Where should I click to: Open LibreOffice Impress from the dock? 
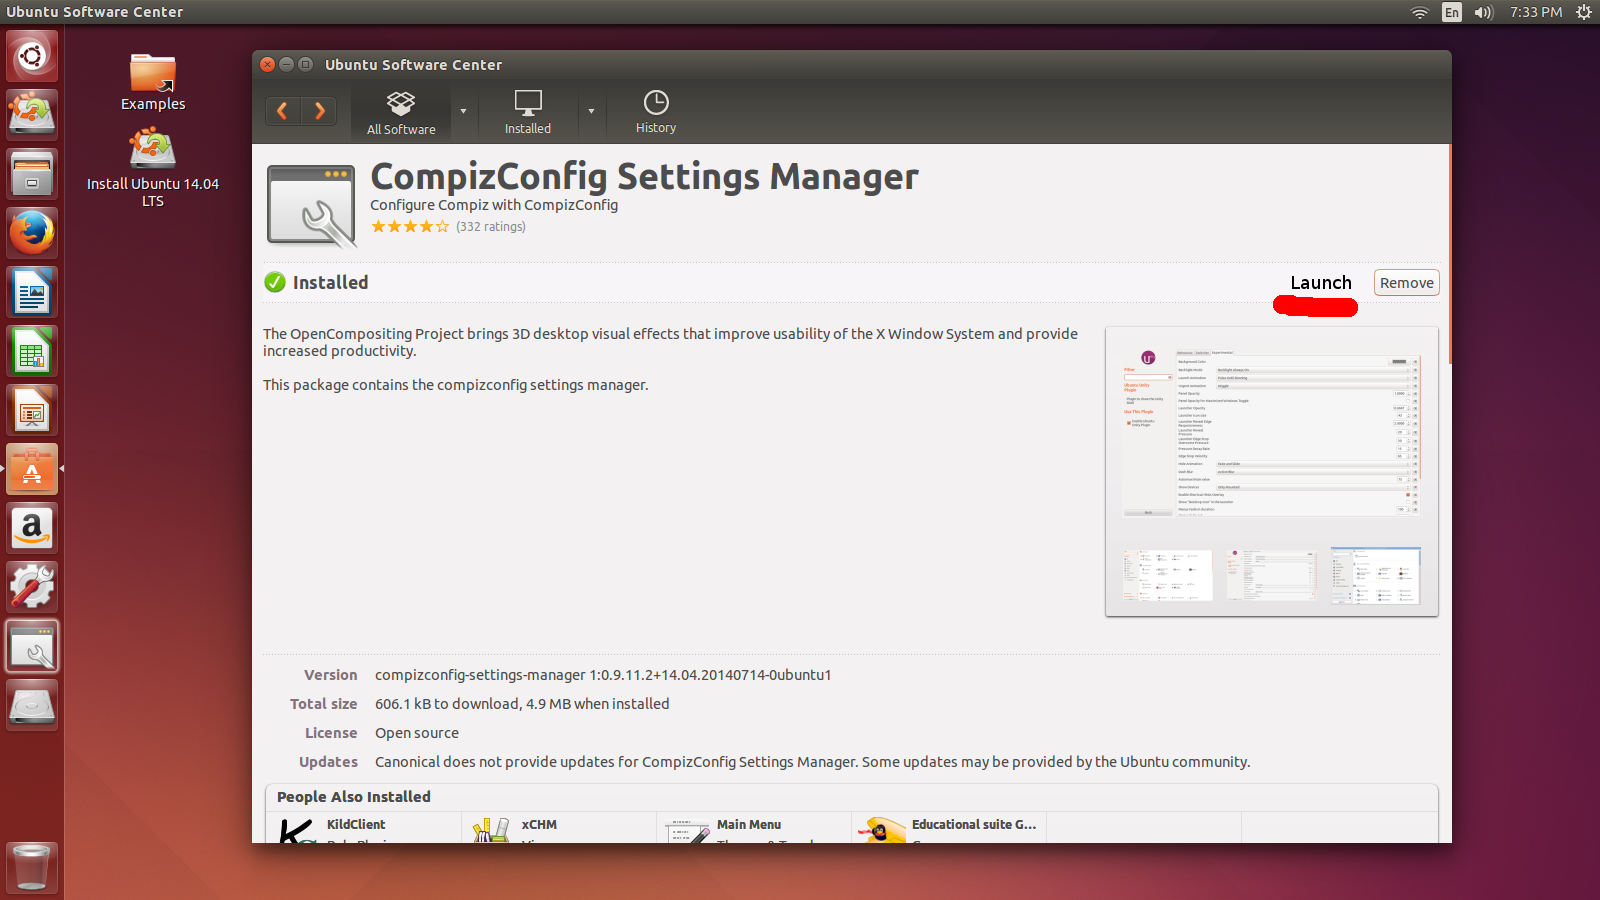pyautogui.click(x=32, y=410)
